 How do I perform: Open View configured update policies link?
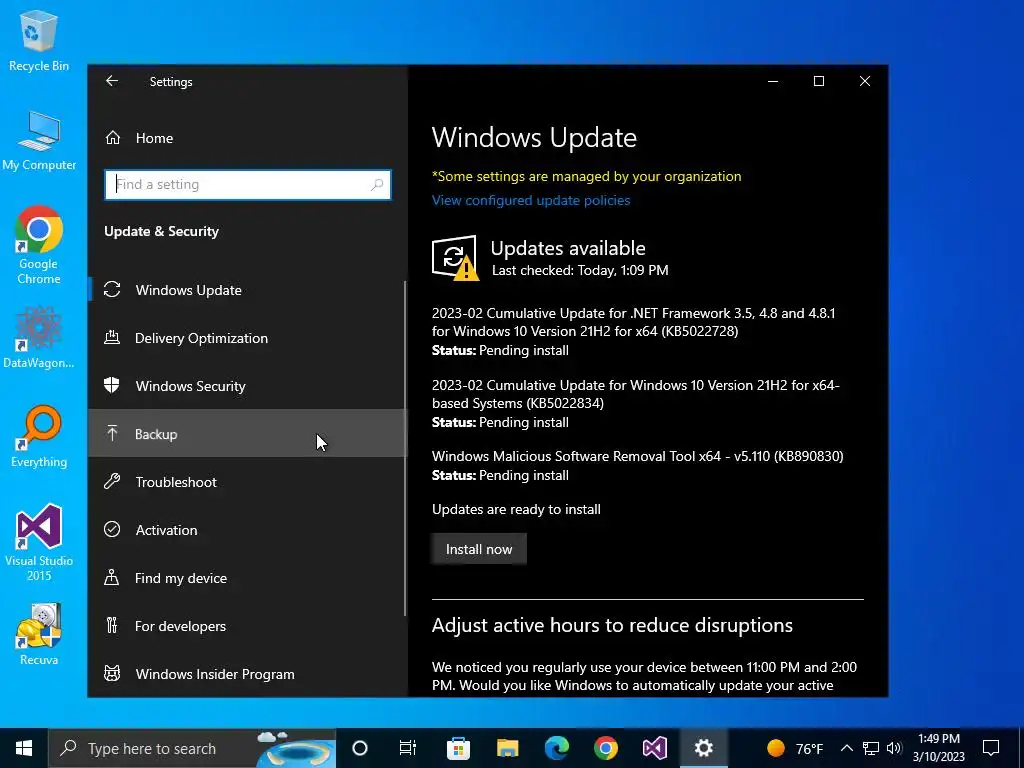tap(531, 200)
